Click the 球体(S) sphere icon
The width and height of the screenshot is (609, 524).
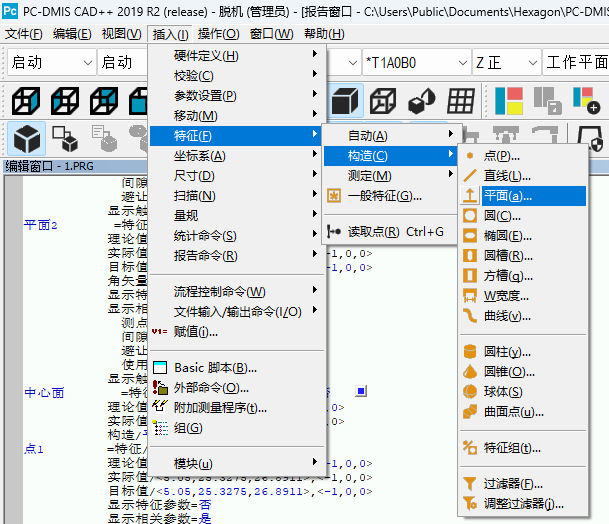470,392
